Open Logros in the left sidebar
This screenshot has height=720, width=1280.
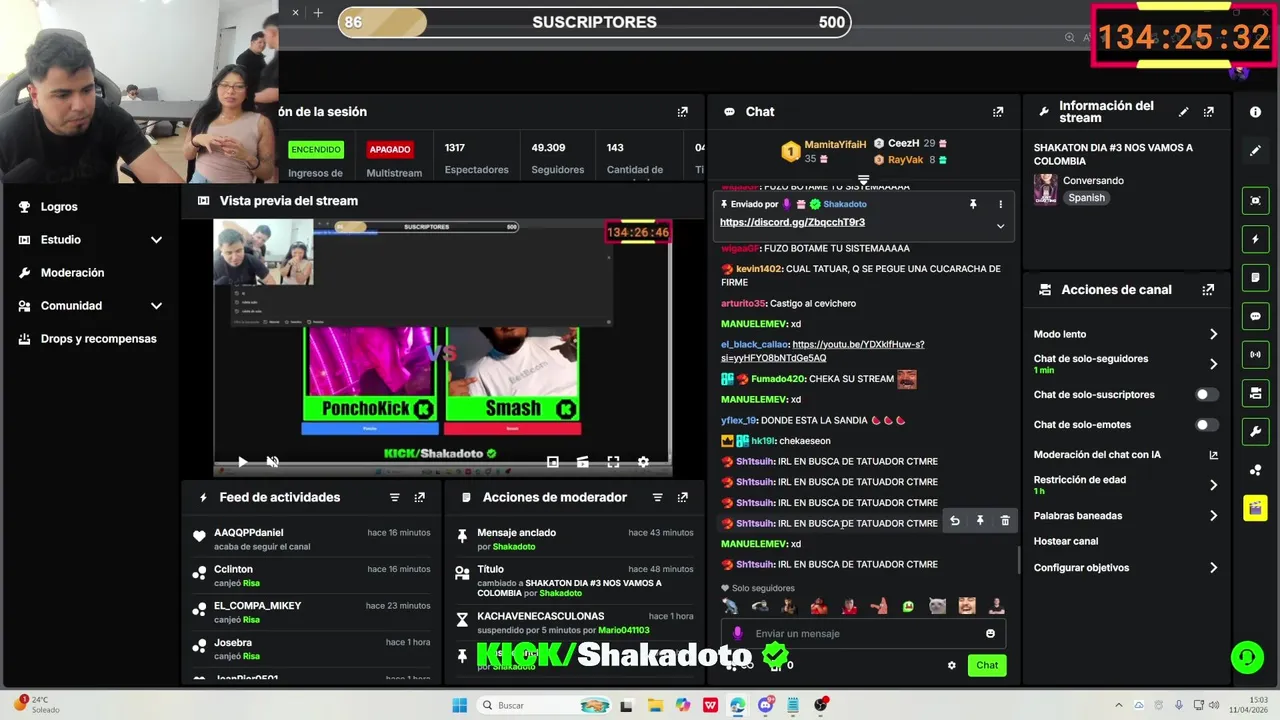tap(59, 207)
